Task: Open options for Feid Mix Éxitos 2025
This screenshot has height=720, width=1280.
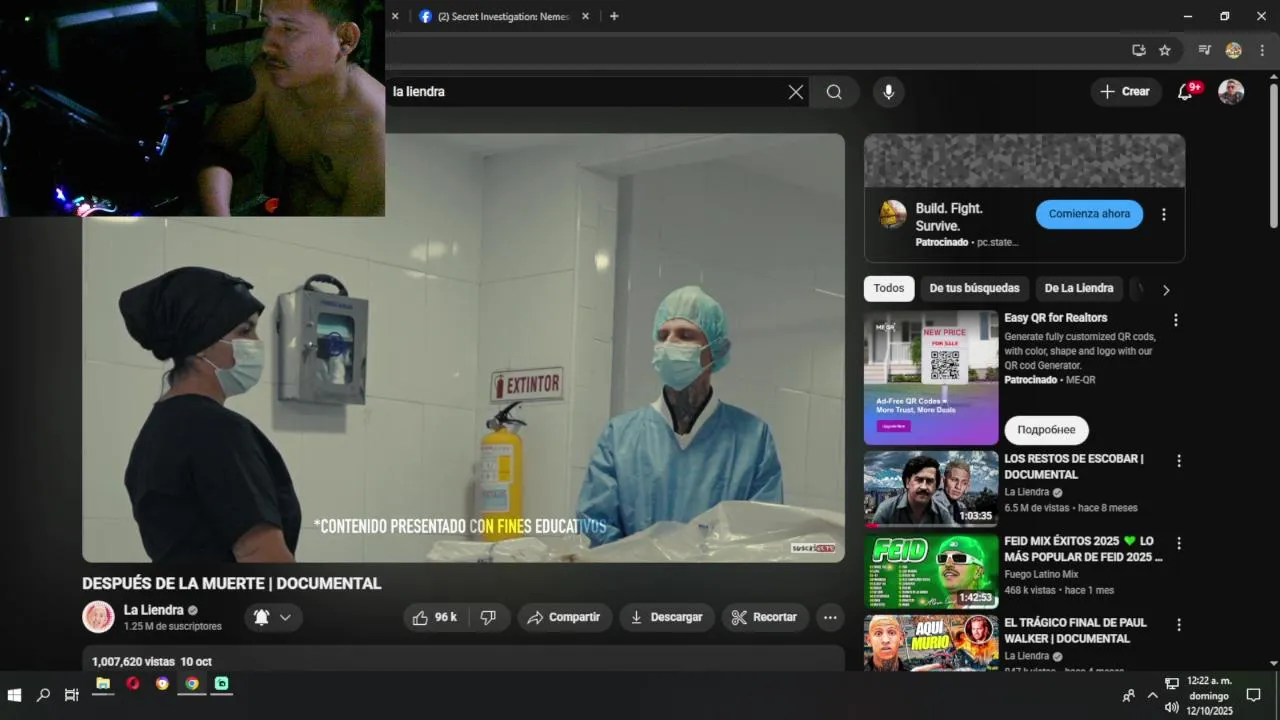Action: click(1179, 543)
